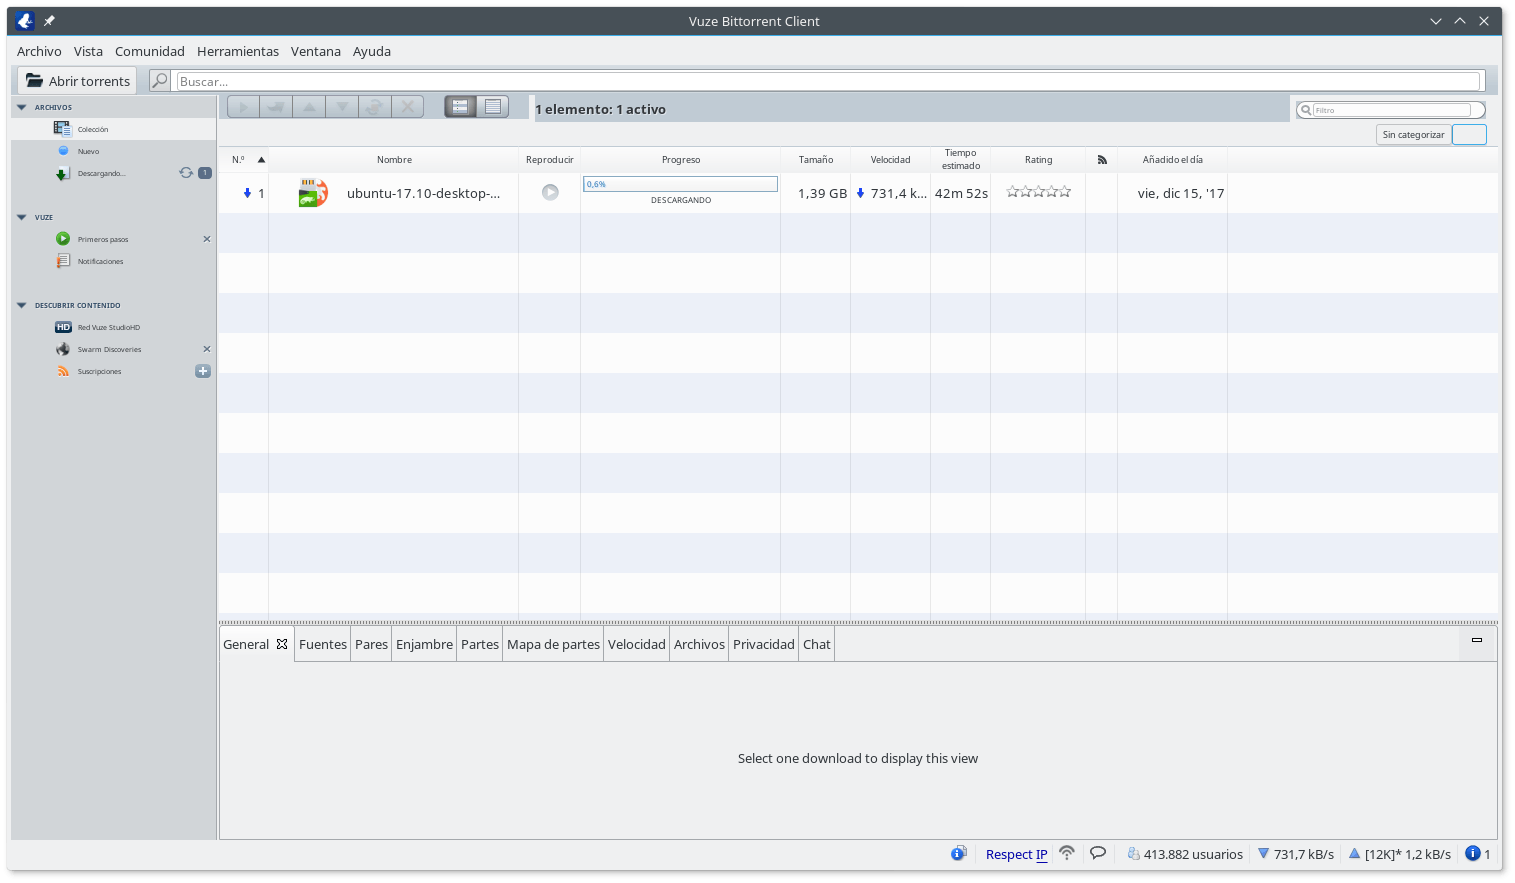Sort by the Añadido el día column header
Image resolution: width=1515 pixels, height=883 pixels.
click(1173, 160)
